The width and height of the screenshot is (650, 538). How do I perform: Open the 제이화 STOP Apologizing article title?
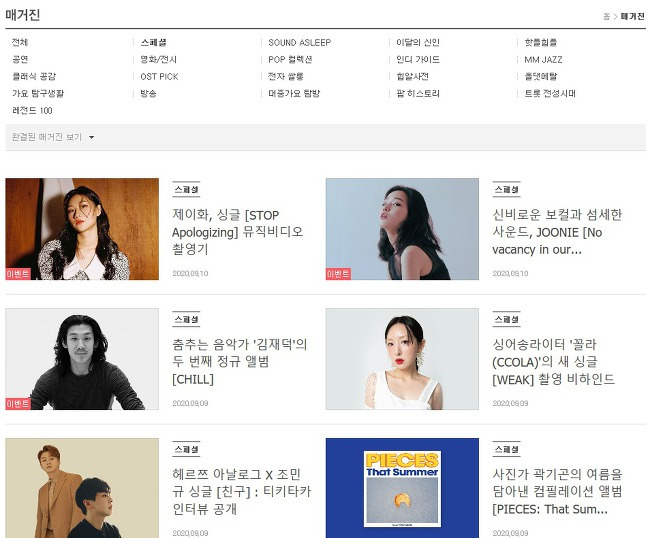click(238, 232)
